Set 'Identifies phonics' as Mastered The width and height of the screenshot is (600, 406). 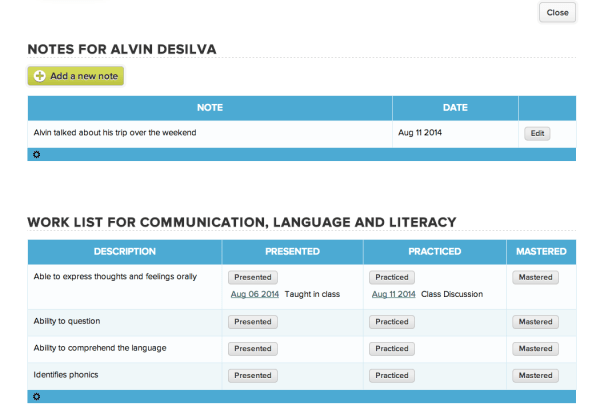click(535, 376)
